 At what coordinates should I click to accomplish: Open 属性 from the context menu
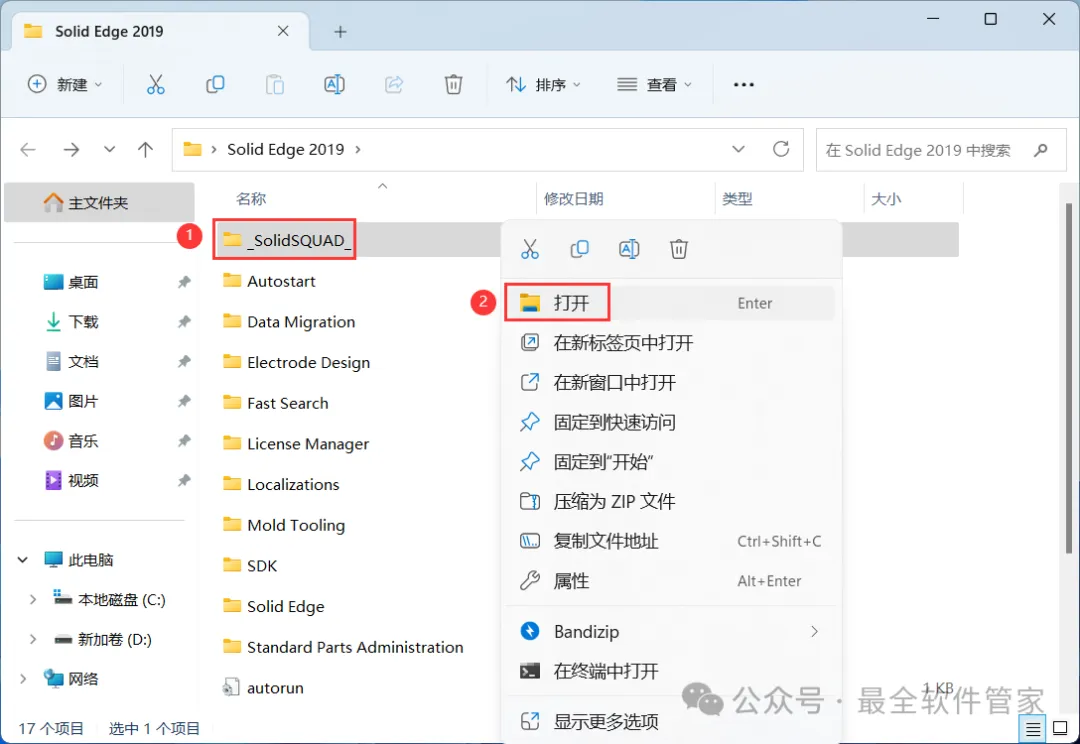(670, 581)
